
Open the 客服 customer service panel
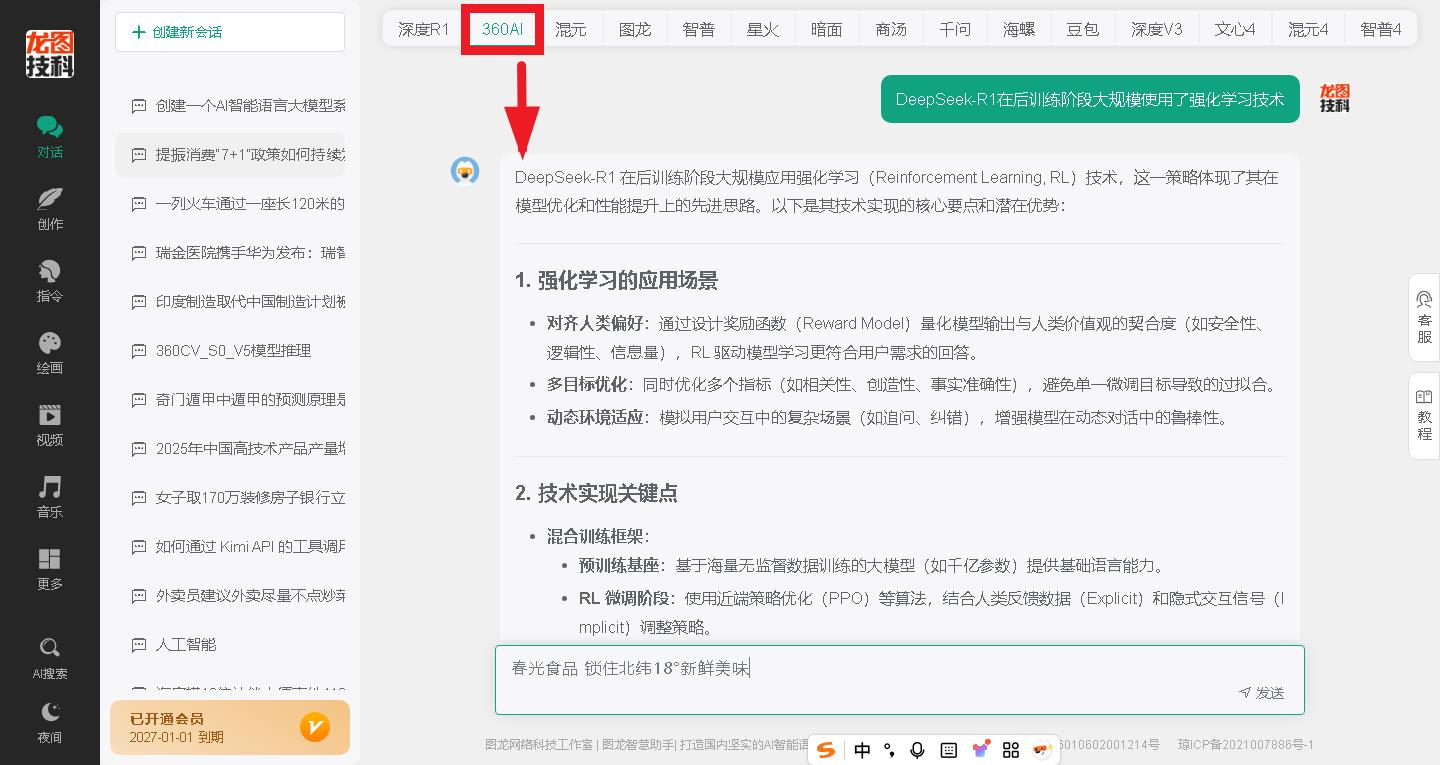(x=1424, y=317)
